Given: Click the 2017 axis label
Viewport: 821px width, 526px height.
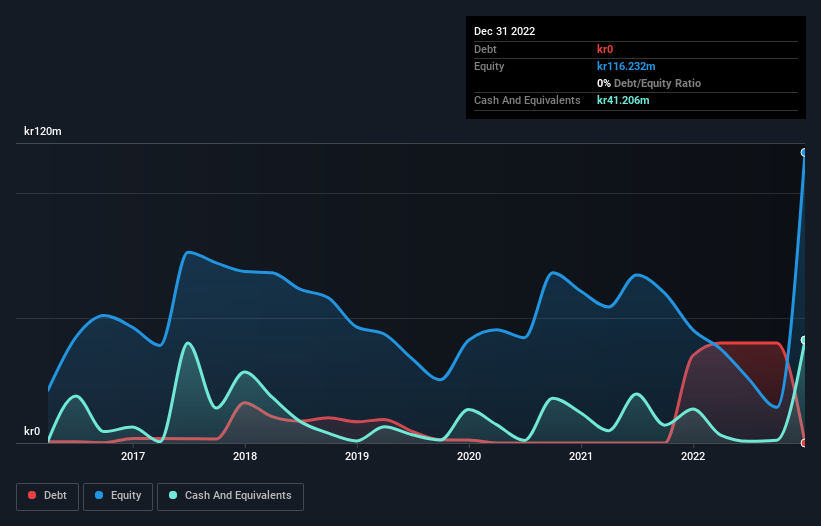Looking at the screenshot, I should [133, 456].
